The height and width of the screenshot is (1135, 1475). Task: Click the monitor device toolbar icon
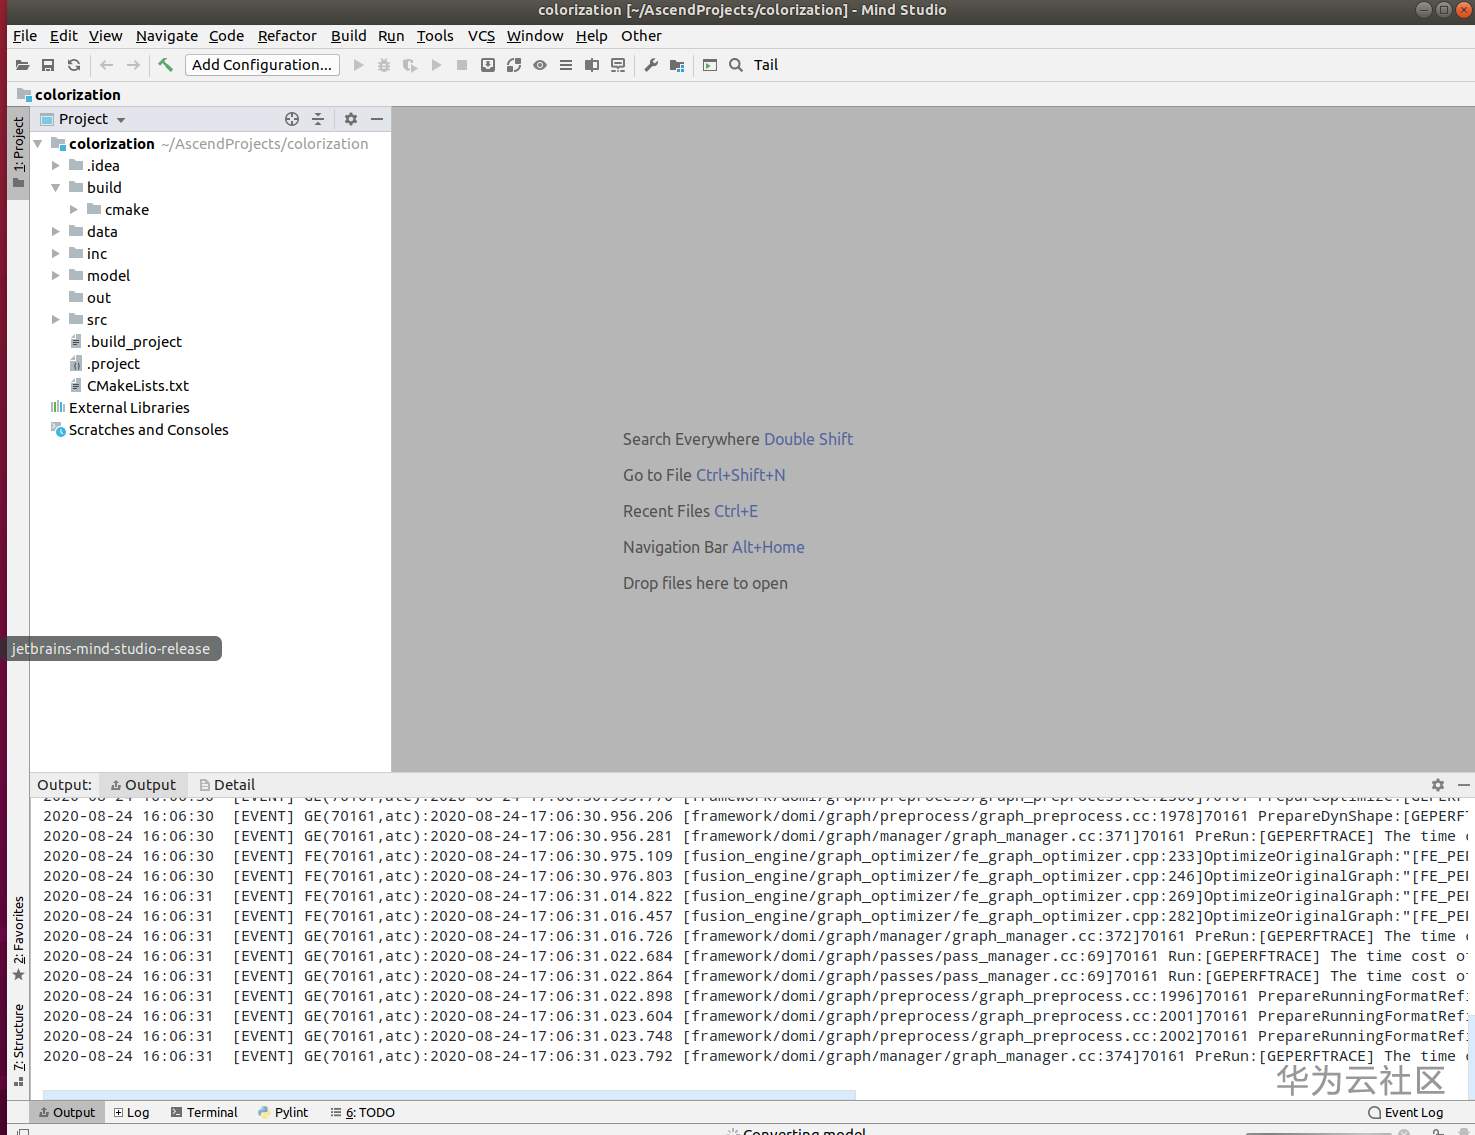[618, 65]
